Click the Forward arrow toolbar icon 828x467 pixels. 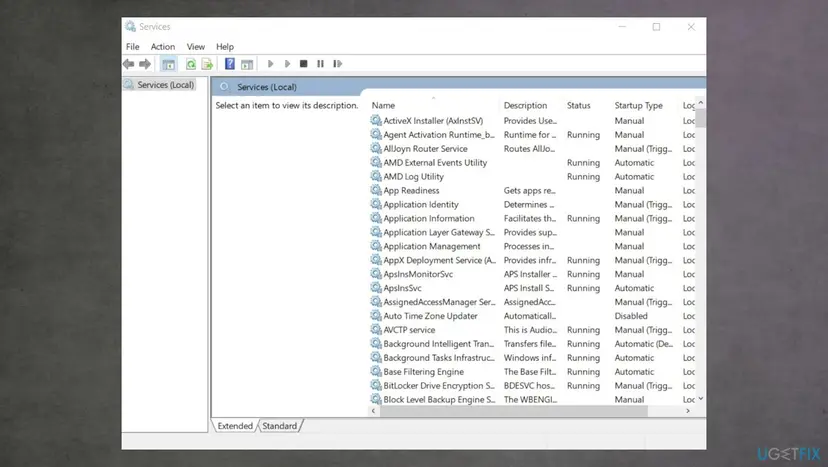pos(145,64)
